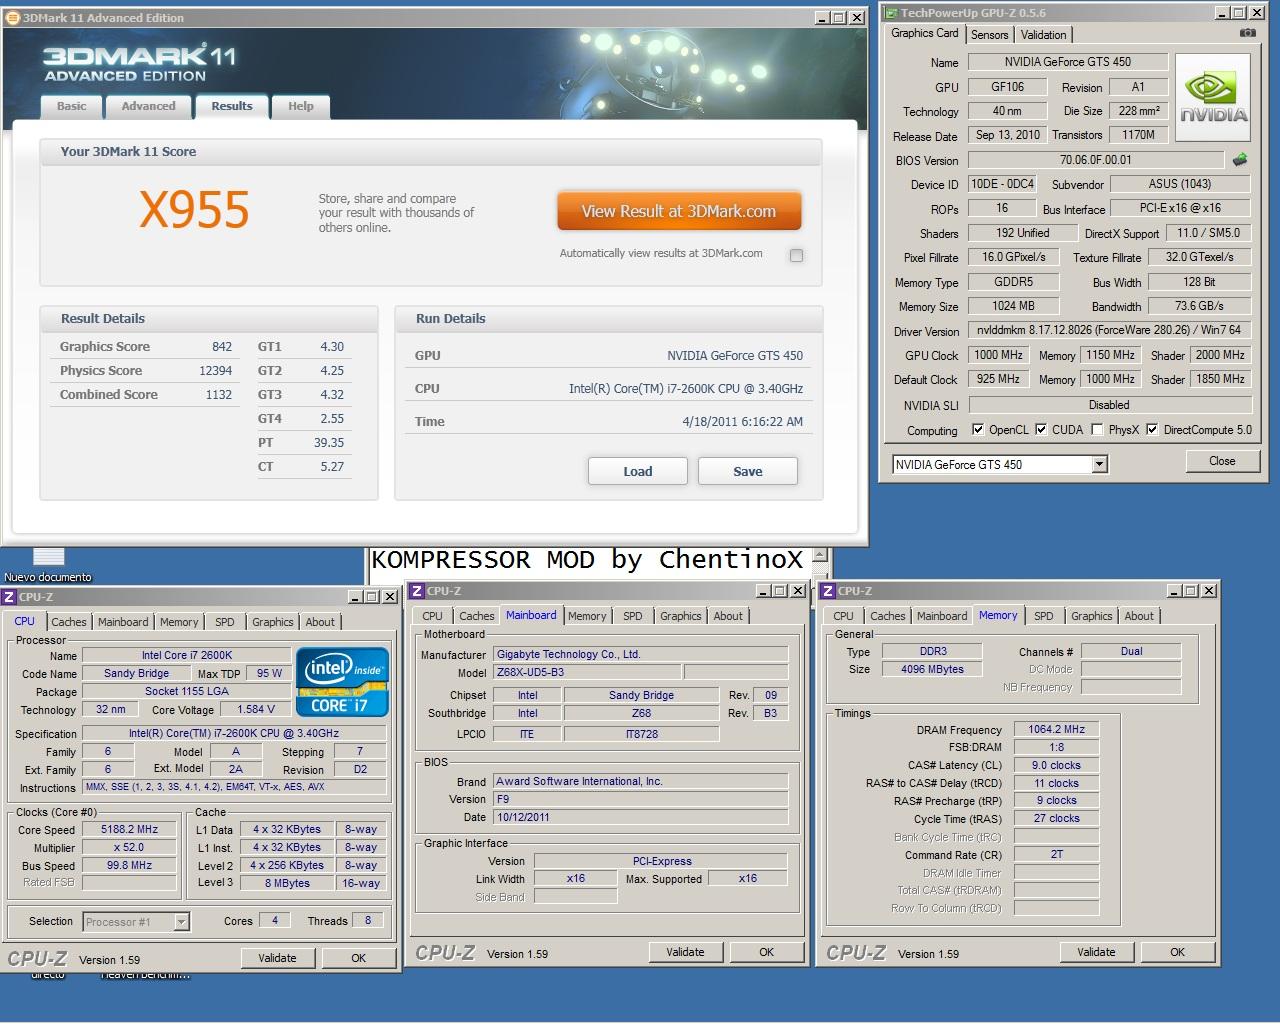Click the CPU-Z Memory window title icon
The width and height of the screenshot is (1280, 1024).
829,591
